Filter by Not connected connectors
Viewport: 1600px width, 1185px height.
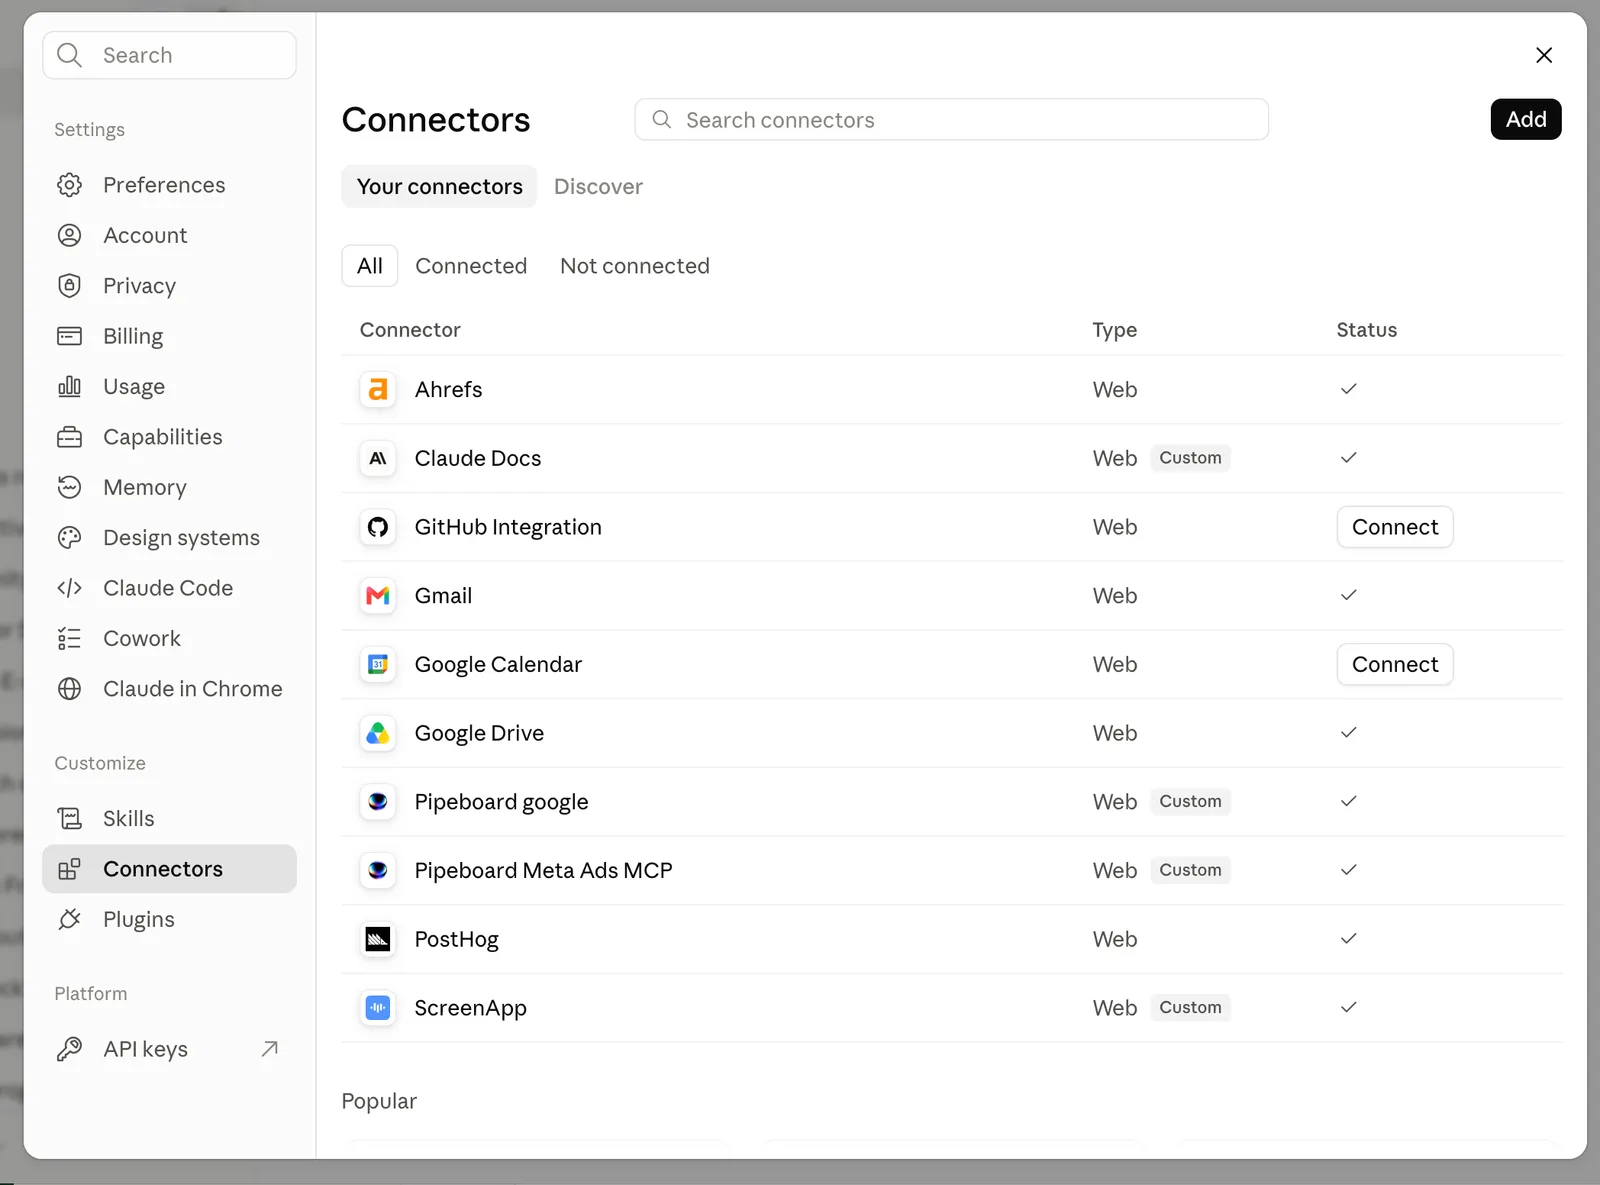pos(635,266)
